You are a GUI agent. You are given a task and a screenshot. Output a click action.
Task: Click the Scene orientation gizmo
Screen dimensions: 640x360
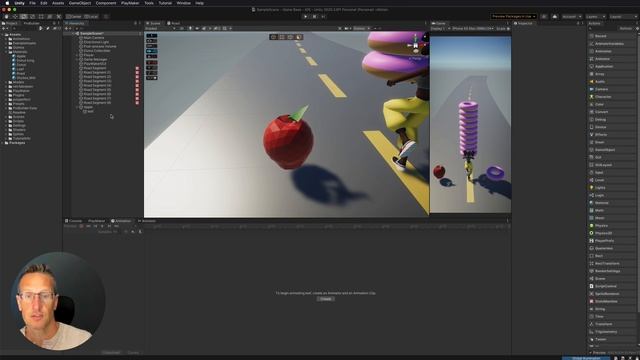pyautogui.click(x=416, y=46)
